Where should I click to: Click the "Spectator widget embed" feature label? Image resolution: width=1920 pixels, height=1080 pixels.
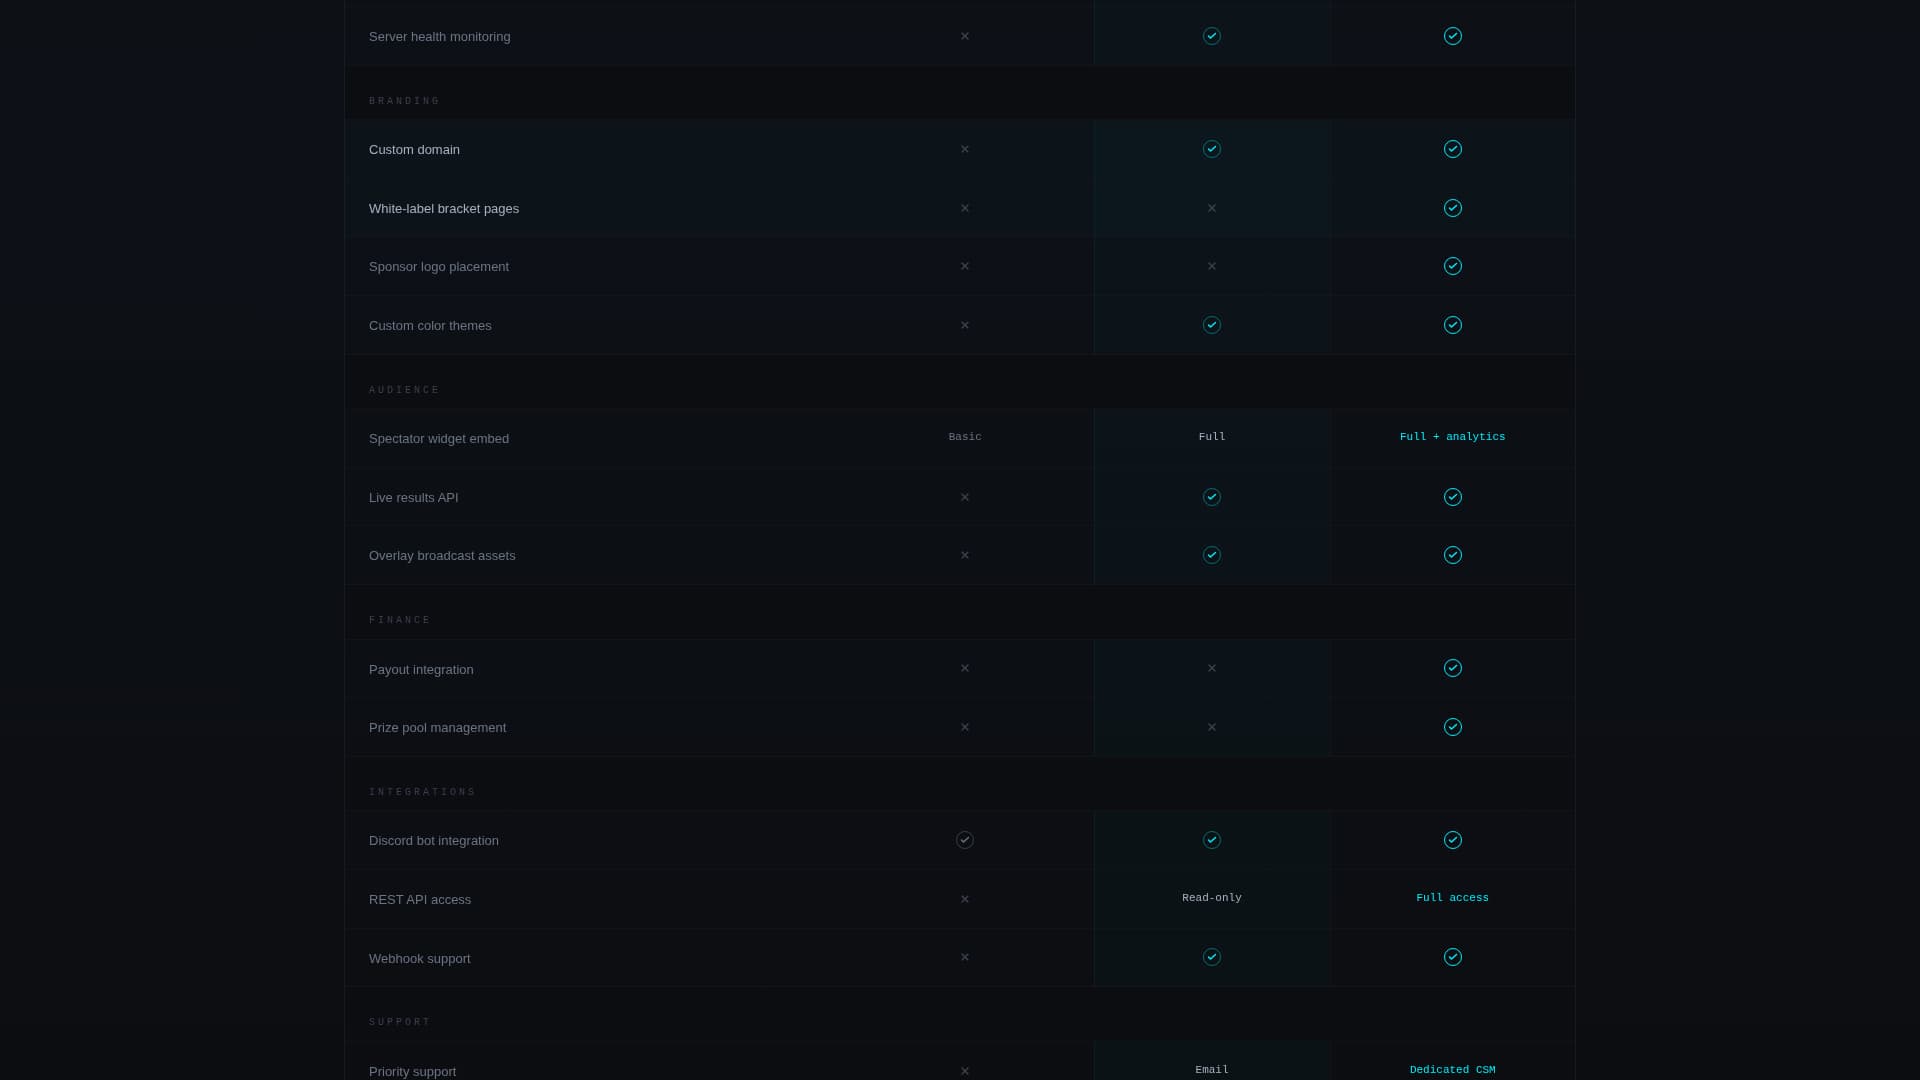pyautogui.click(x=439, y=439)
